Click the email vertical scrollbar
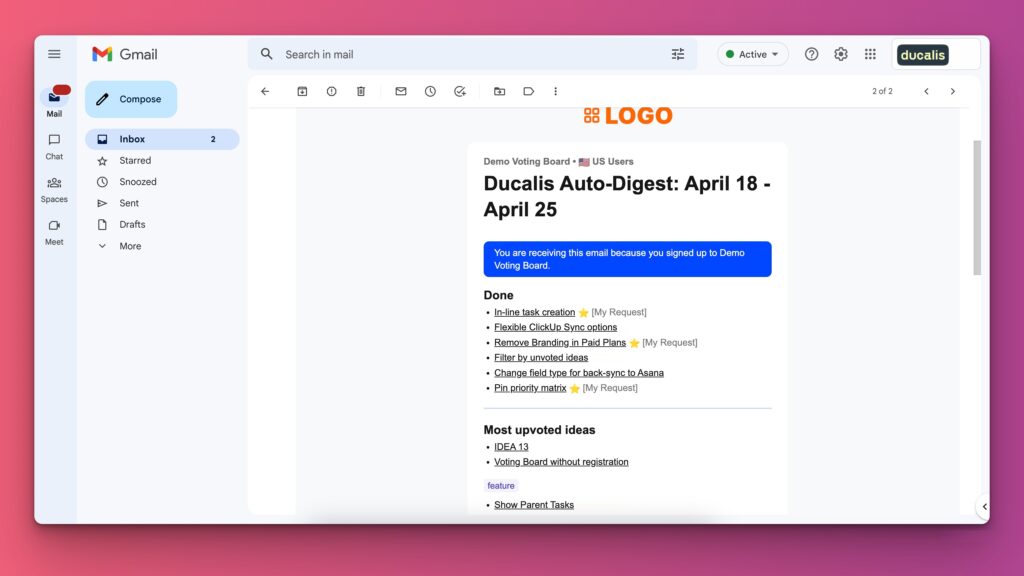This screenshot has width=1024, height=576. (977, 208)
